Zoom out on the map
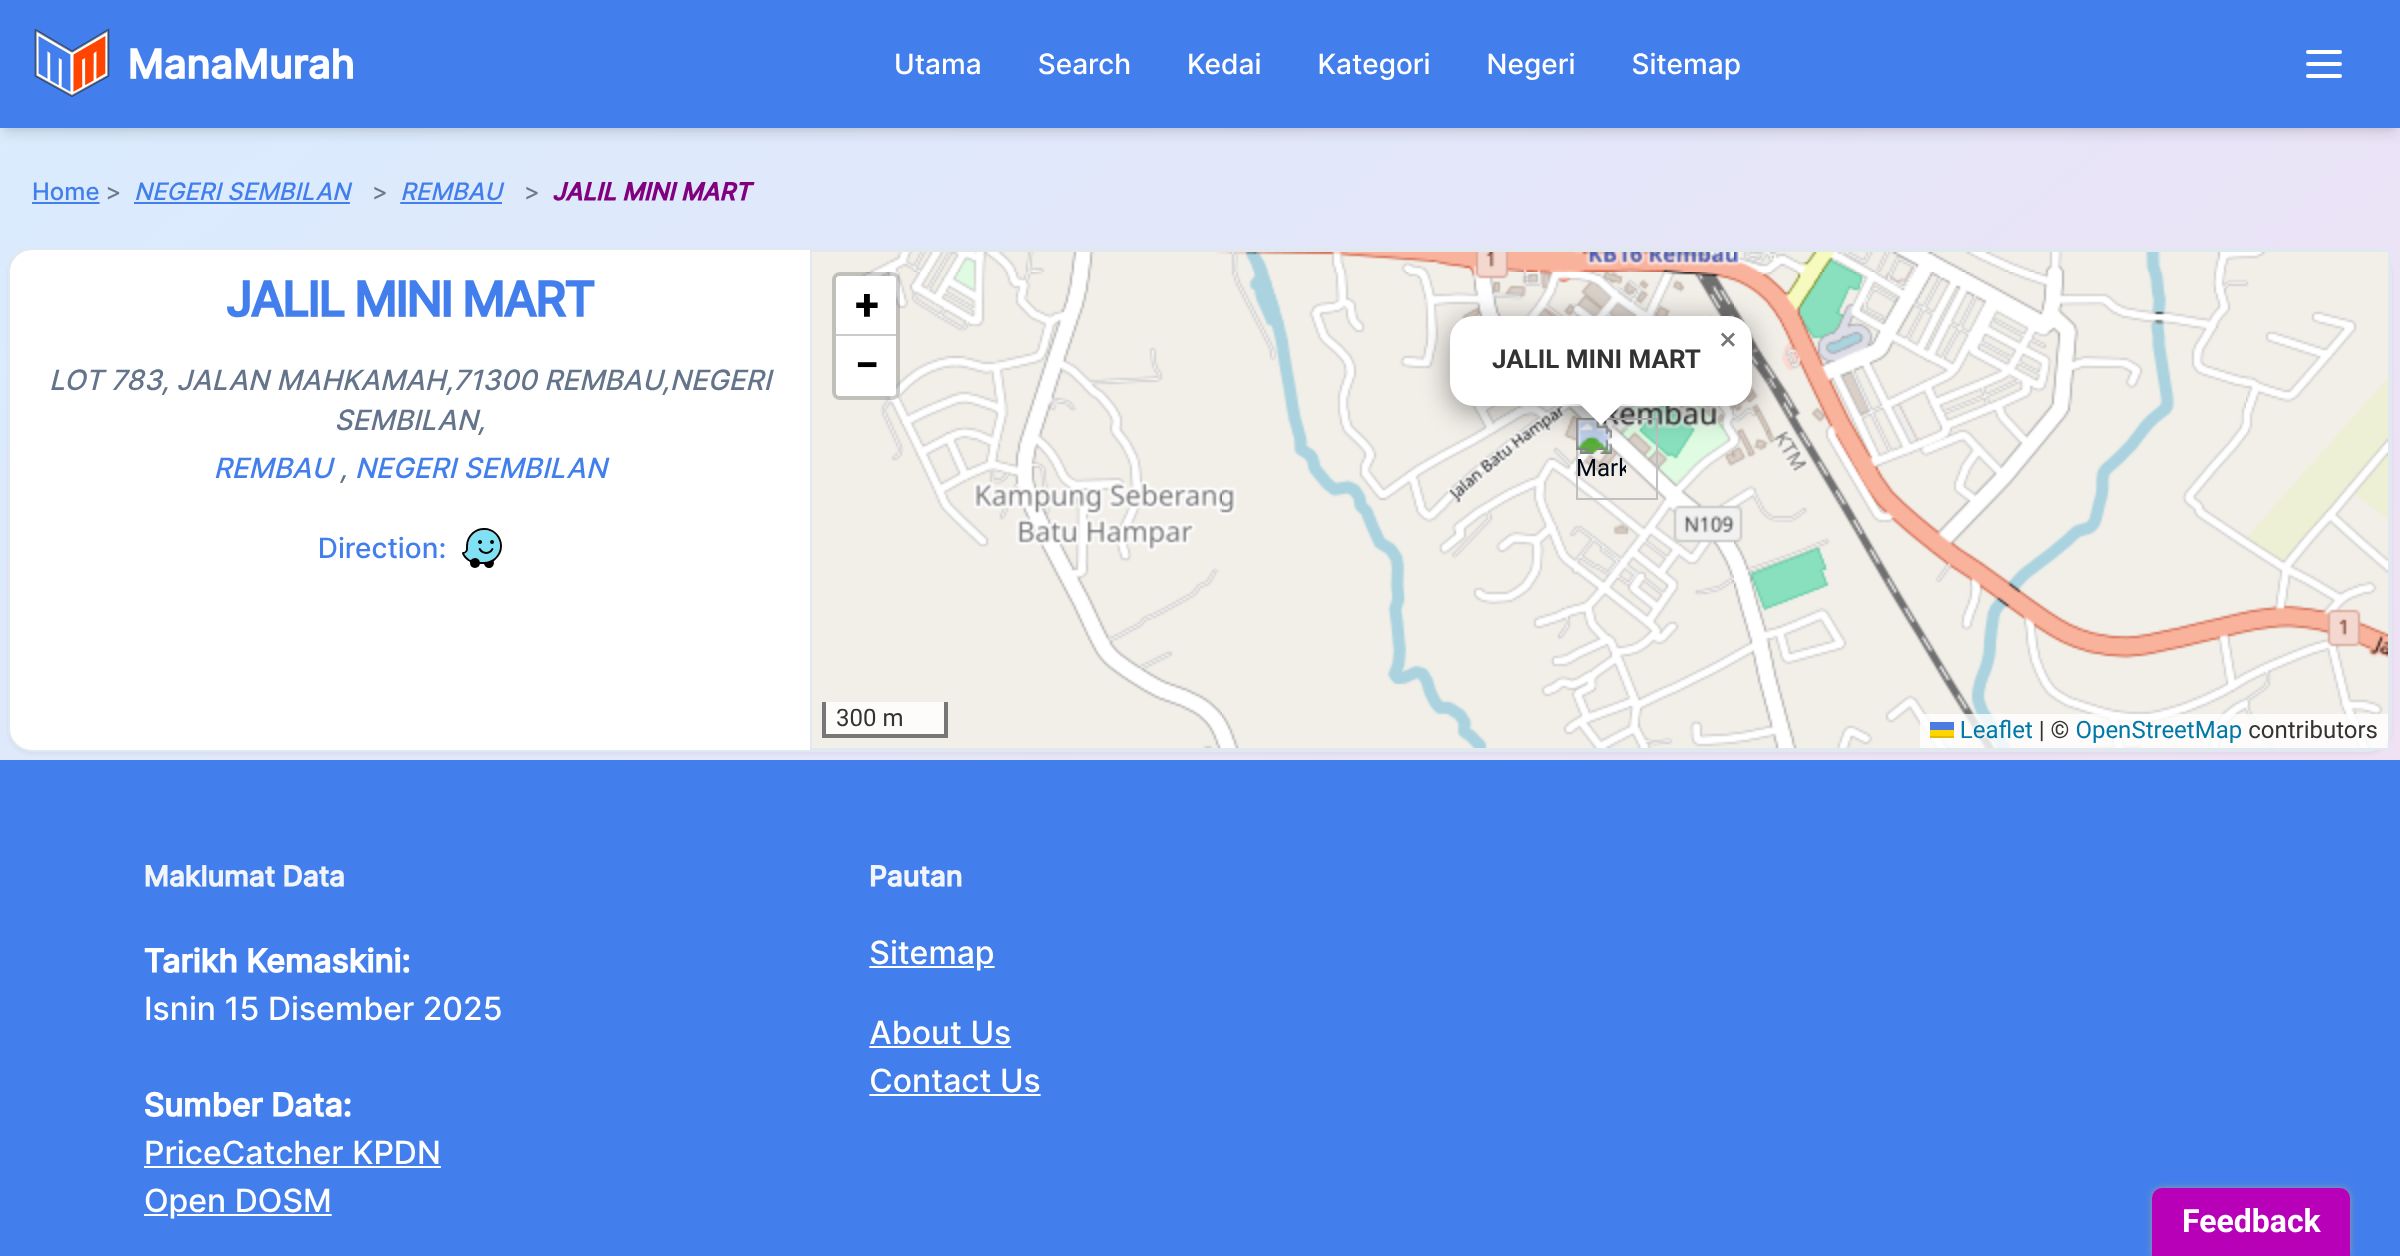The height and width of the screenshot is (1256, 2400). click(x=866, y=366)
